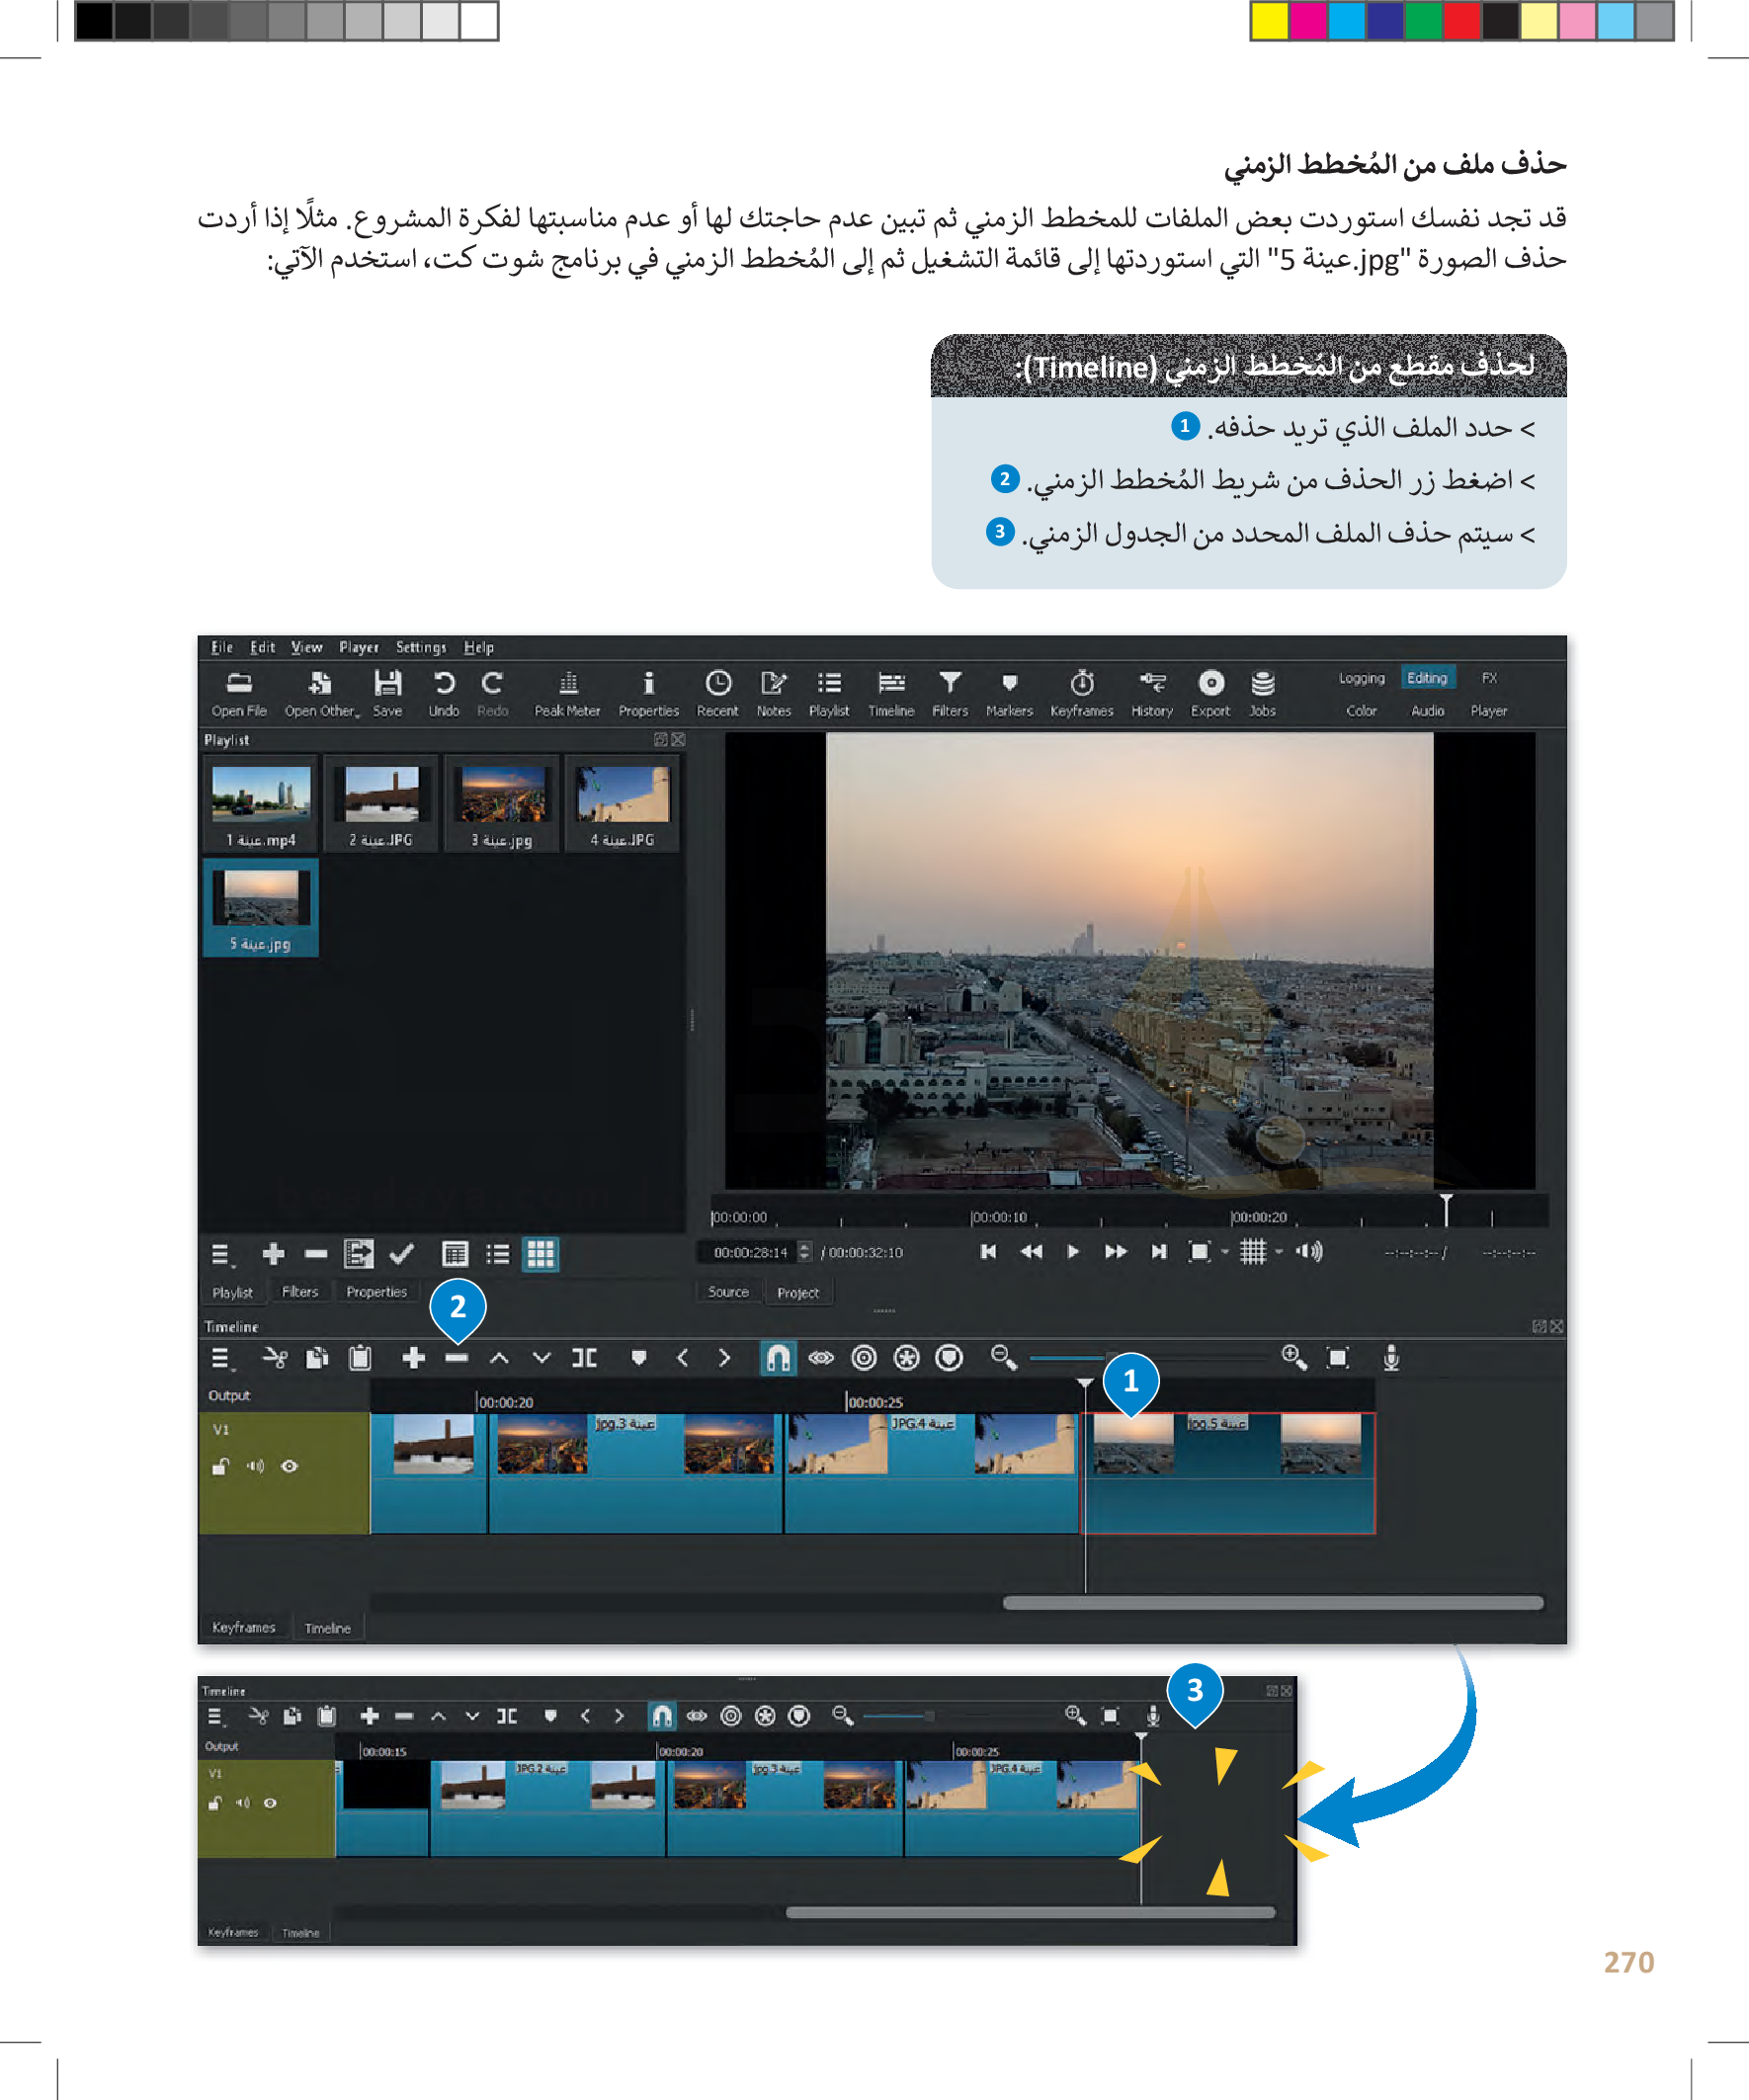This screenshot has height=2100, width=1749.
Task: Select the عينة 5.jpg playlist thumbnail
Action: tap(261, 907)
